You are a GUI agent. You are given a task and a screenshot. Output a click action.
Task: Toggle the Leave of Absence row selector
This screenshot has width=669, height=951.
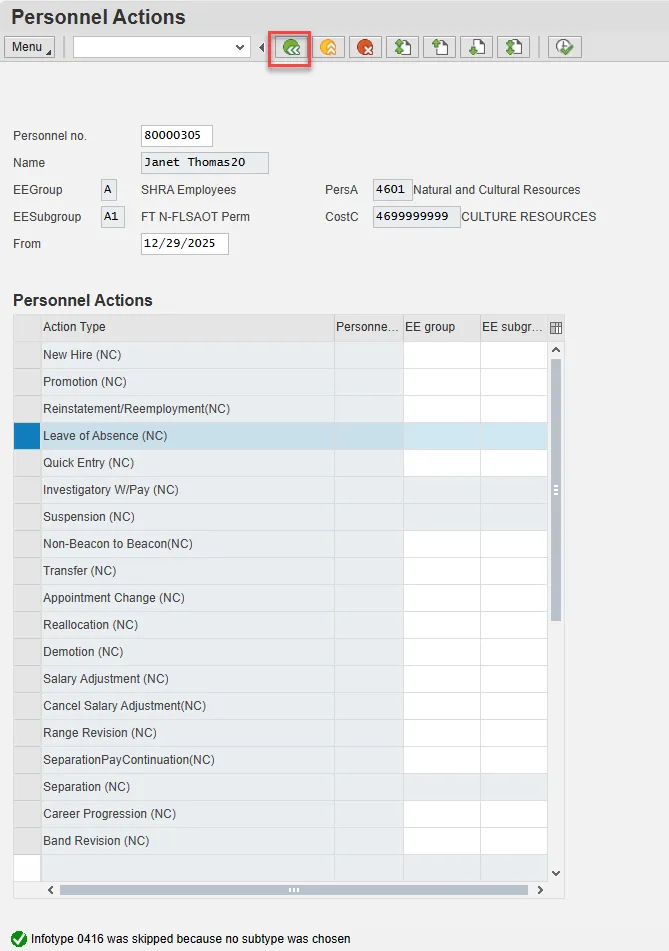(27, 436)
